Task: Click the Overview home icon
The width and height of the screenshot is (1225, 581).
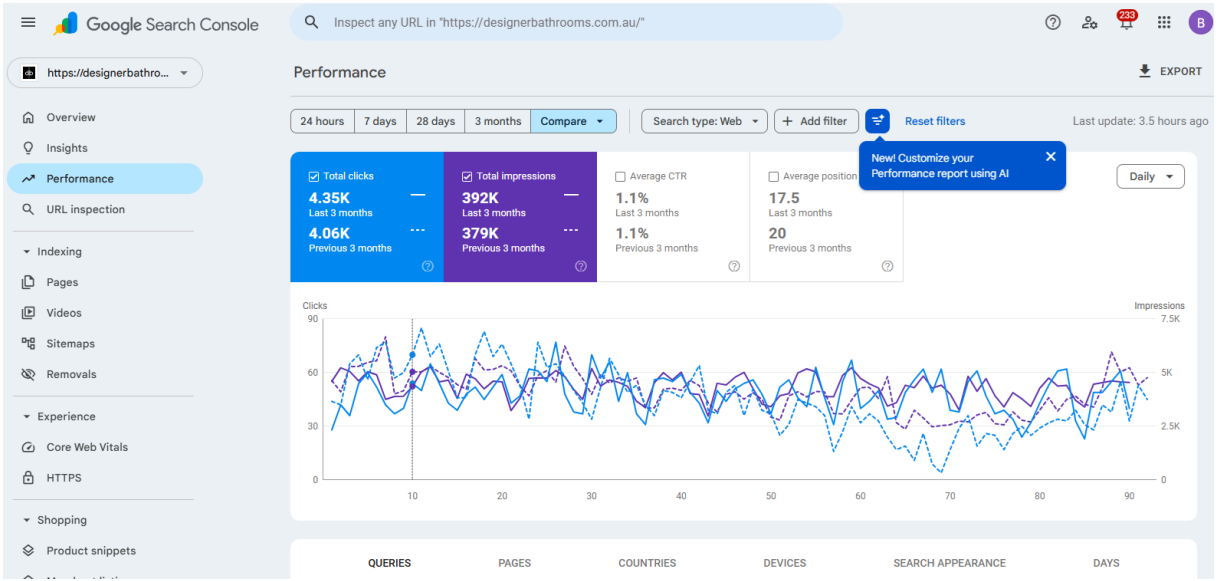Action: 28,117
